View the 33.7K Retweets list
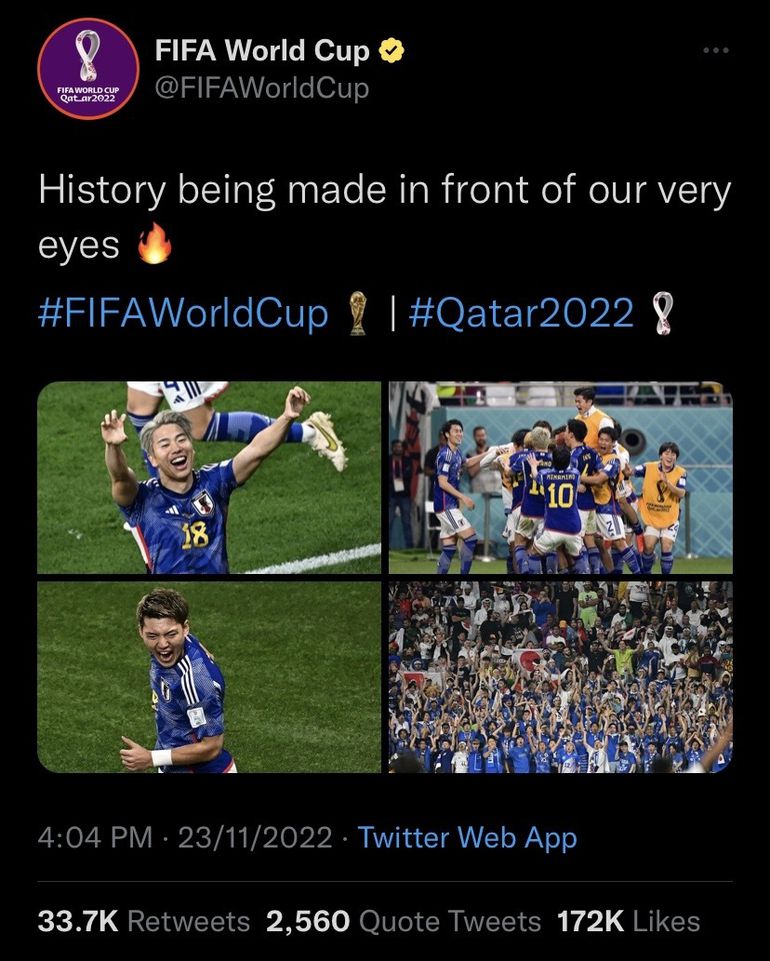Image resolution: width=770 pixels, height=961 pixels. point(143,921)
